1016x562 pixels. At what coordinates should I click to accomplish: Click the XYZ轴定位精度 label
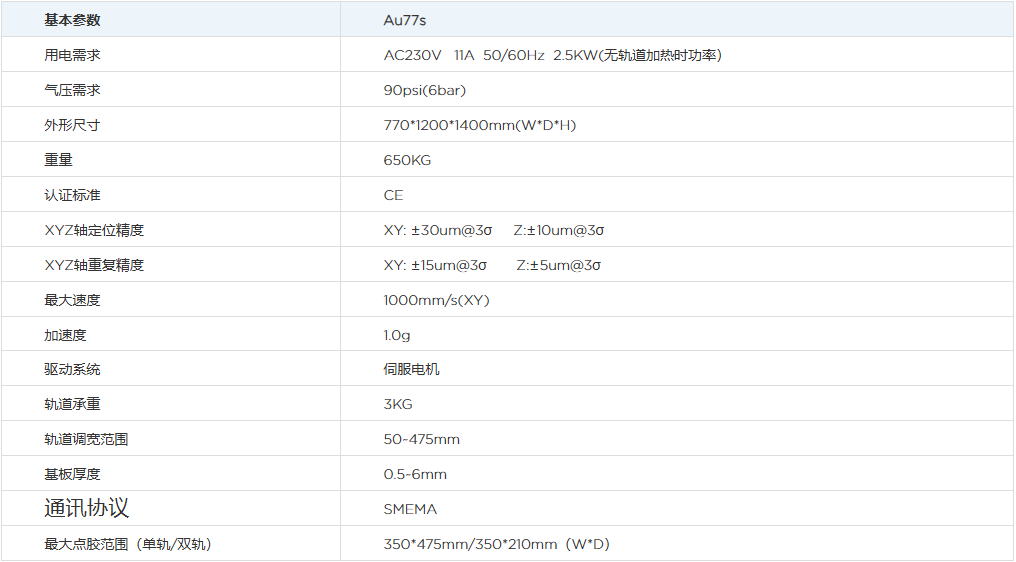[94, 230]
